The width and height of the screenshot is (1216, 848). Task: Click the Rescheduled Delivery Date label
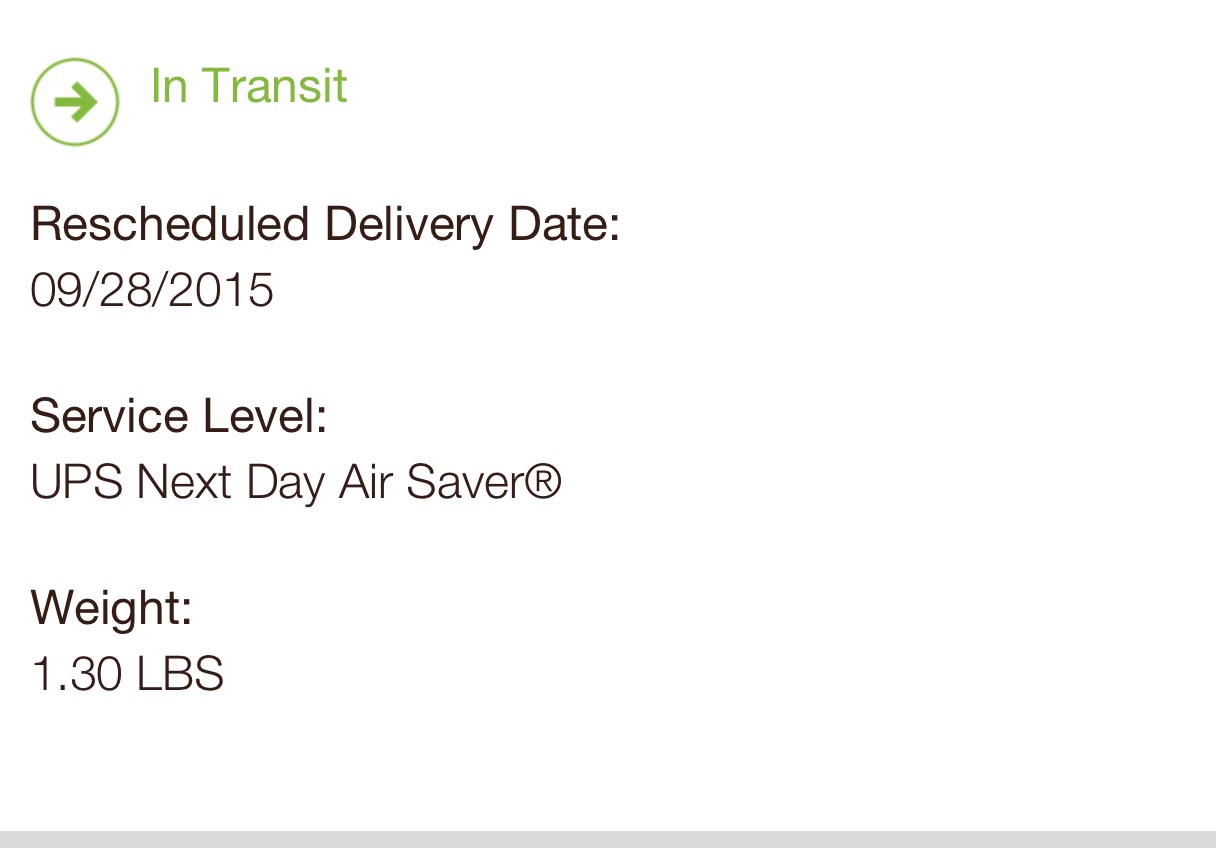point(325,224)
